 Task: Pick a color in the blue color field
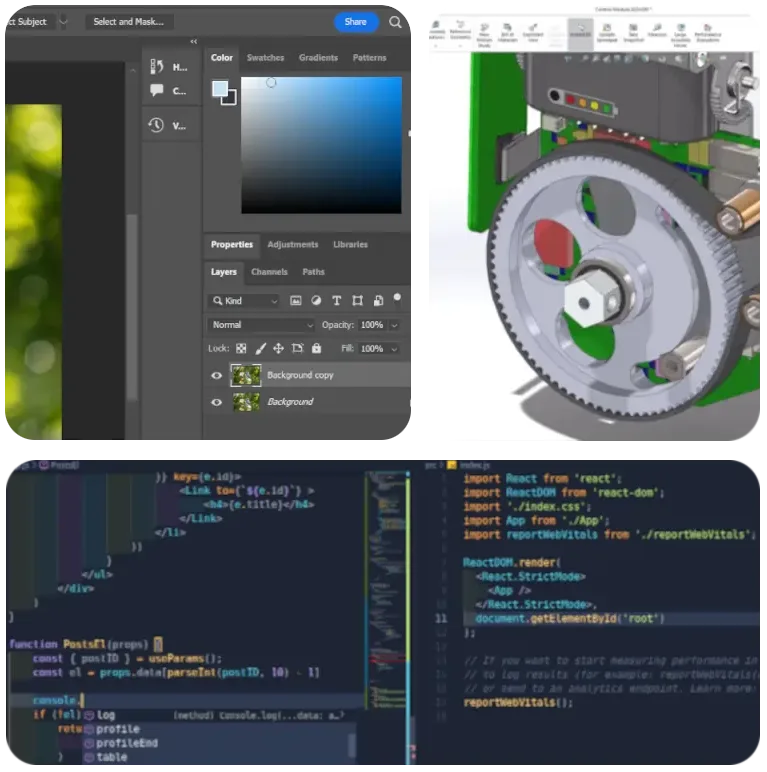[321, 145]
